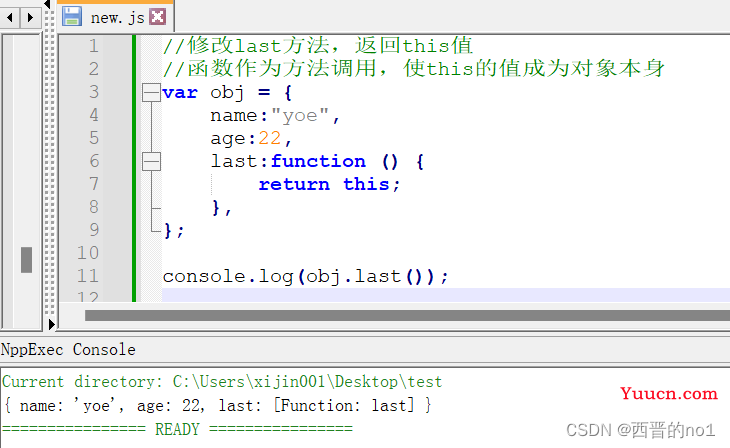This screenshot has height=448, width=730.
Task: Click the 'console.log(obj.last());' line
Action: pyautogui.click(x=305, y=277)
